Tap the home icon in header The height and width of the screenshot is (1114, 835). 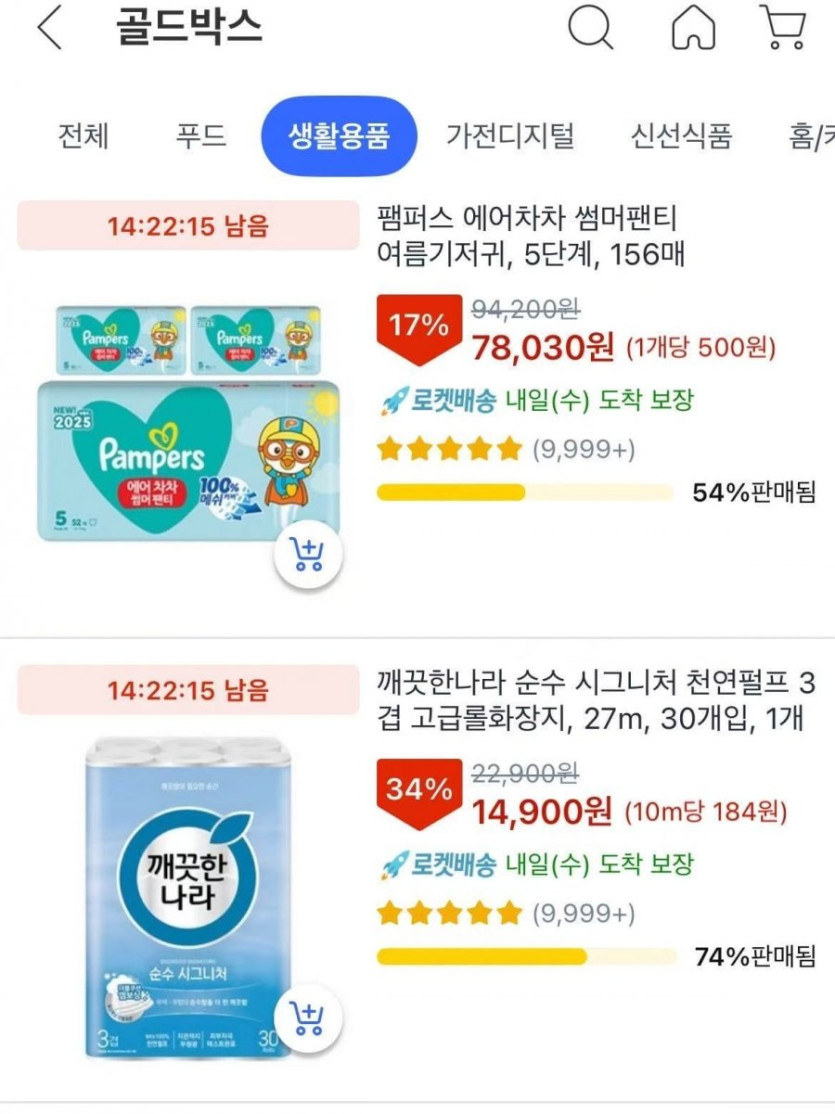click(693, 28)
